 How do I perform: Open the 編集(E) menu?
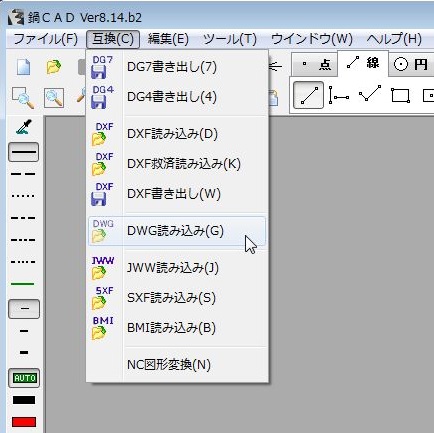(168, 39)
